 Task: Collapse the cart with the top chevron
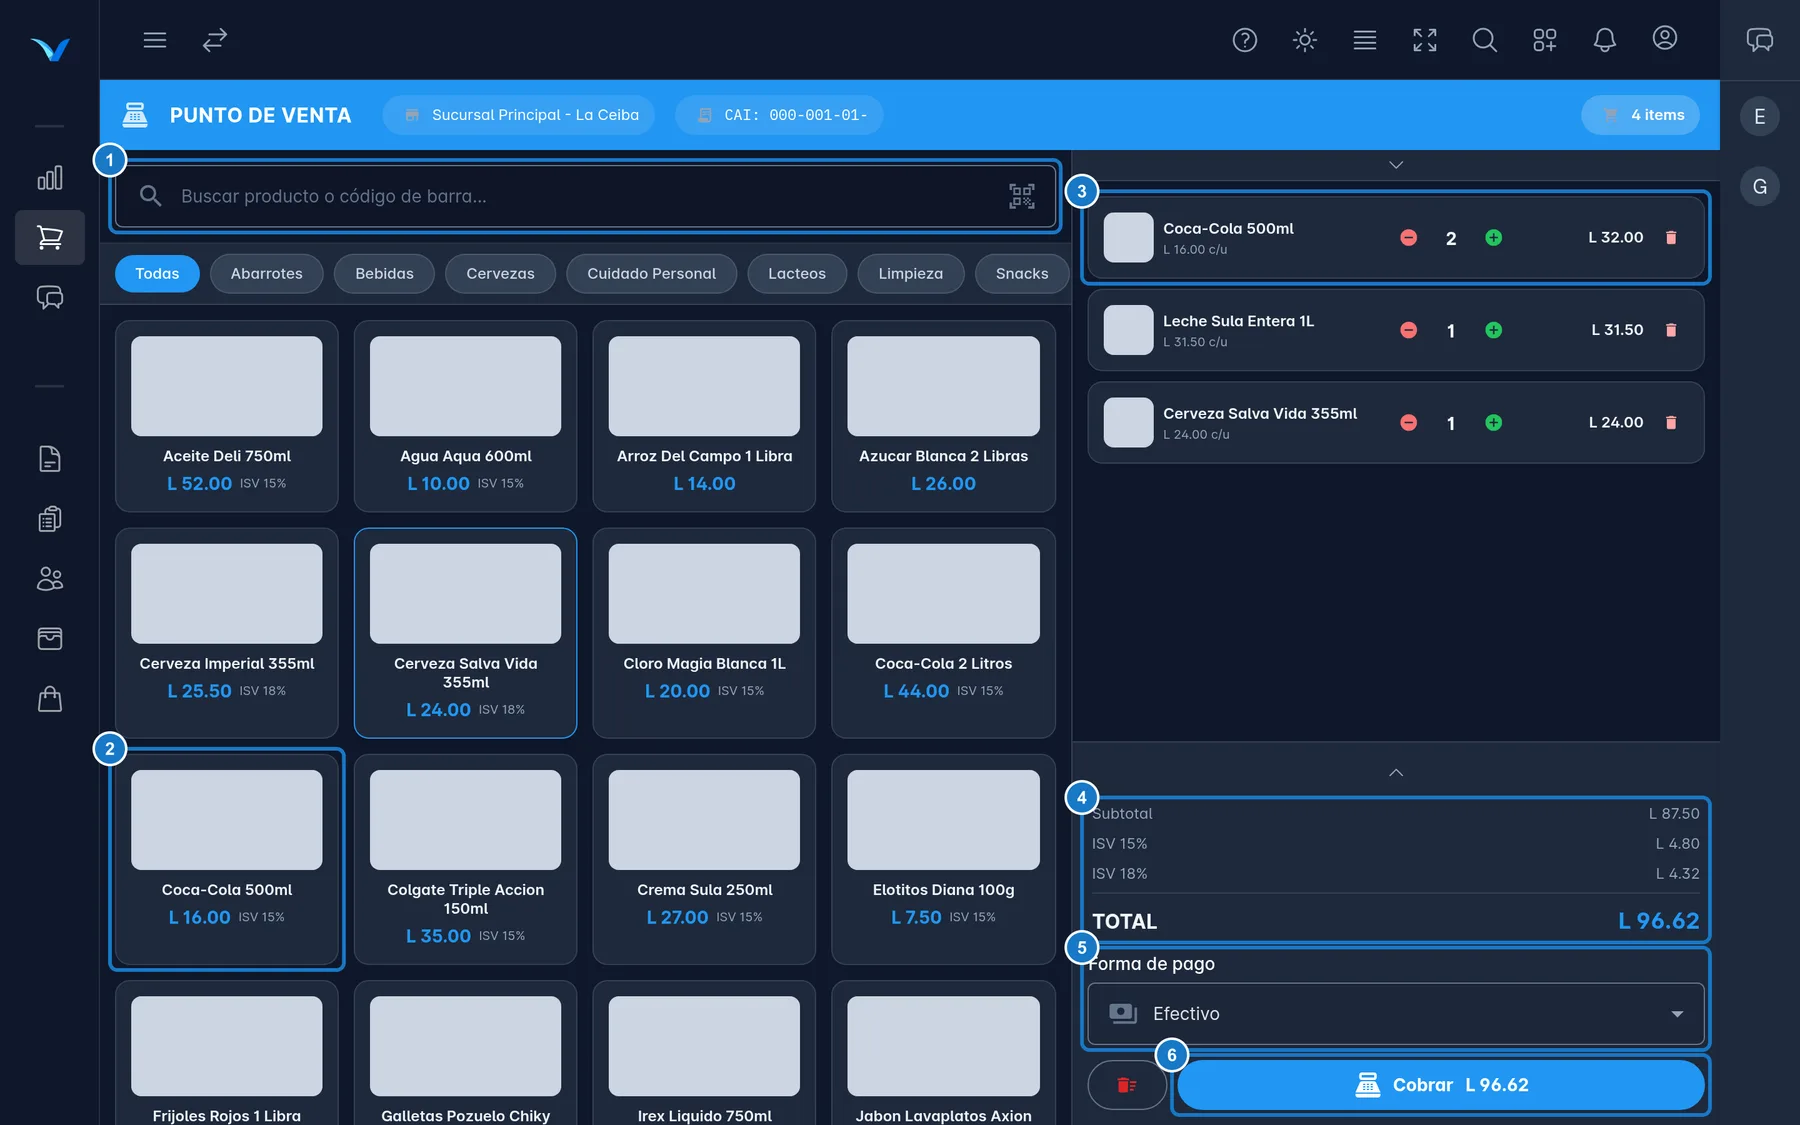[1396, 165]
